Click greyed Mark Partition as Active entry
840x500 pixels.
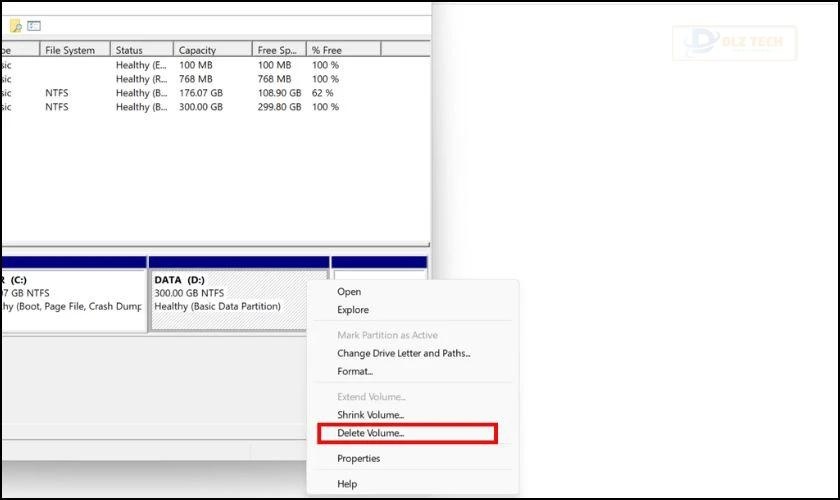(387, 335)
